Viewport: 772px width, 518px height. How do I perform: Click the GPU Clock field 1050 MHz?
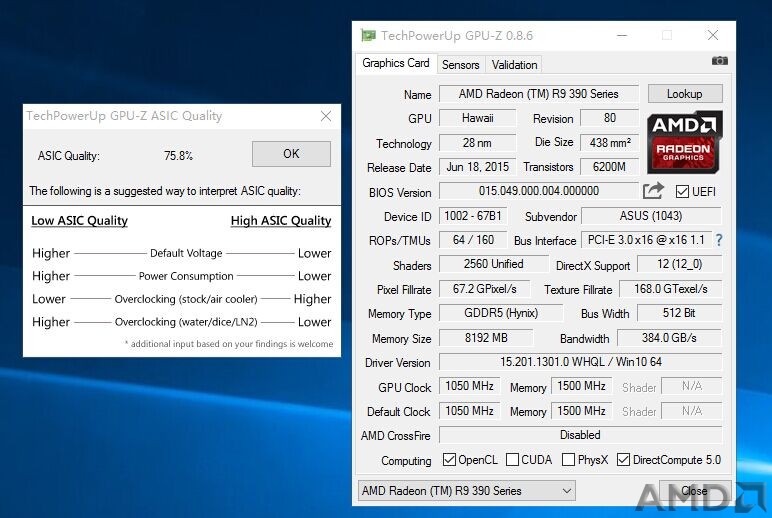[470, 386]
